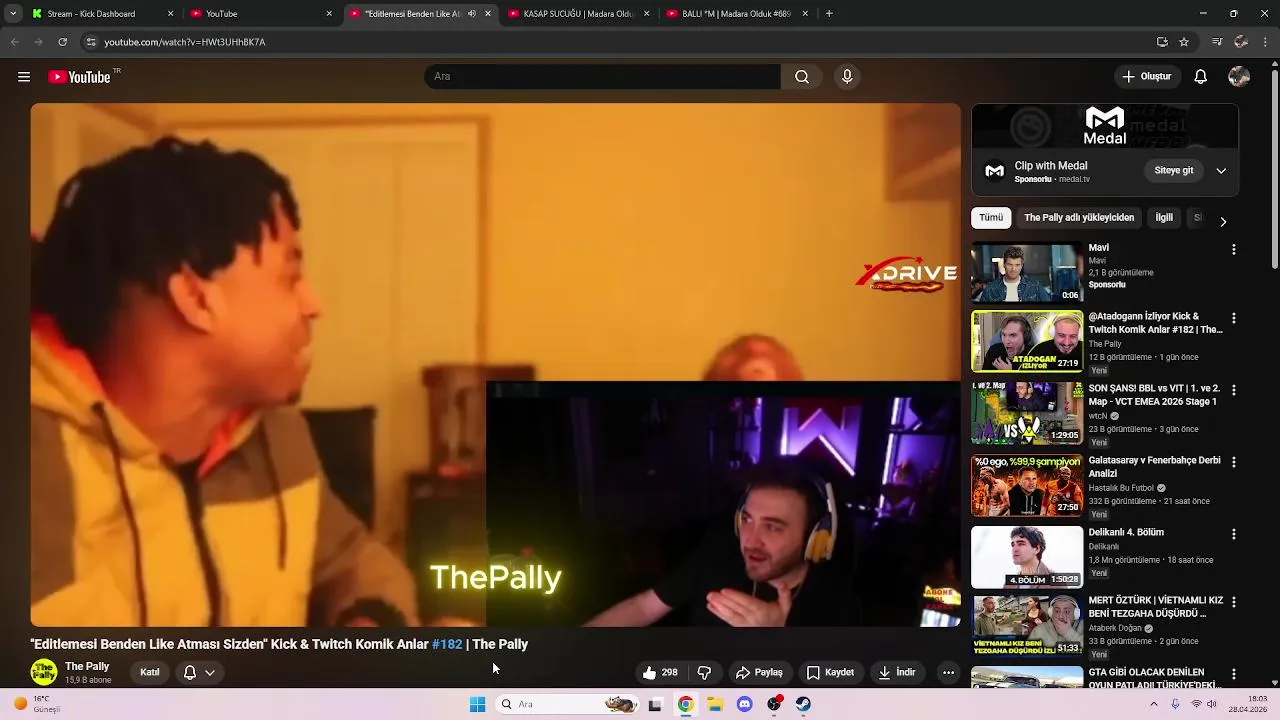Switch to the plain YouTube browser tab

click(260, 14)
